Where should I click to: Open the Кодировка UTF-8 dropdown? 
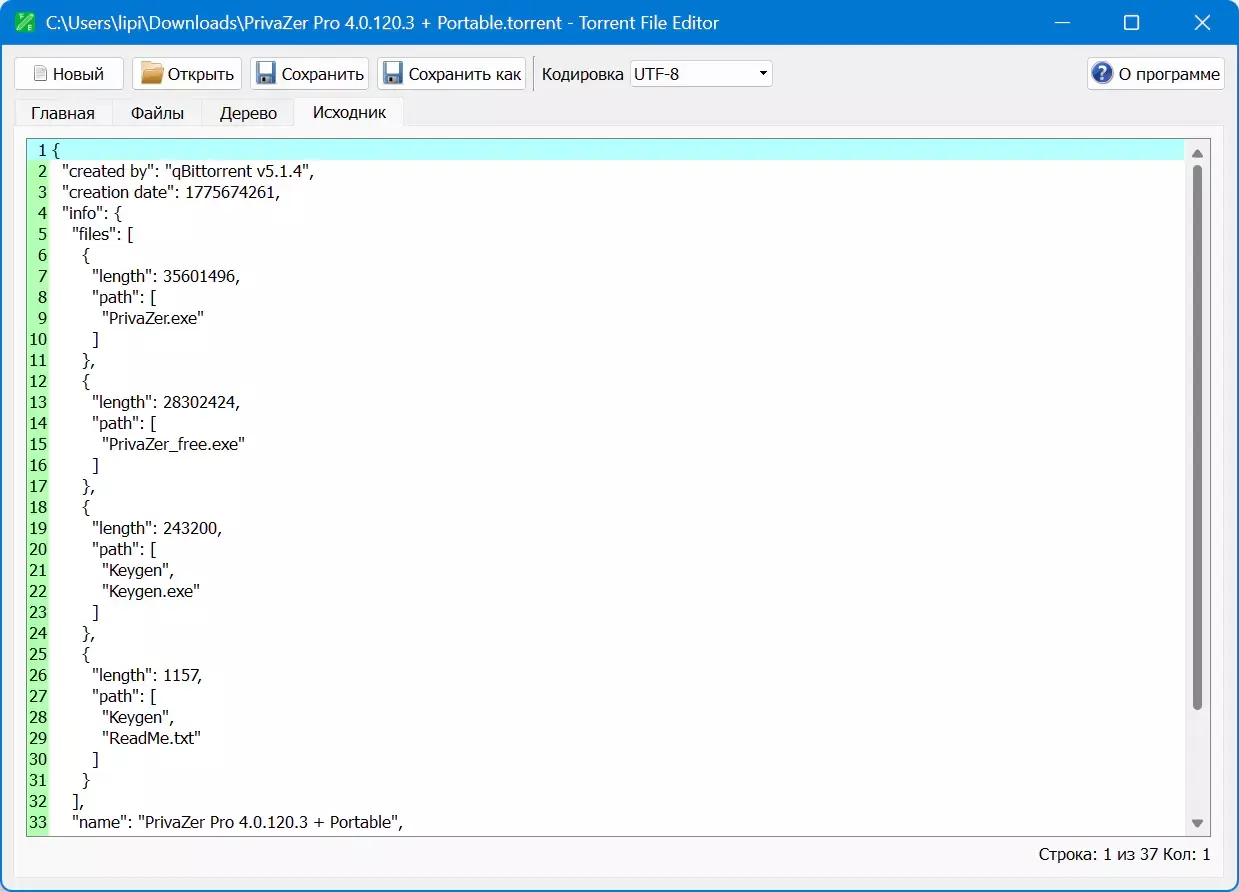coord(701,73)
